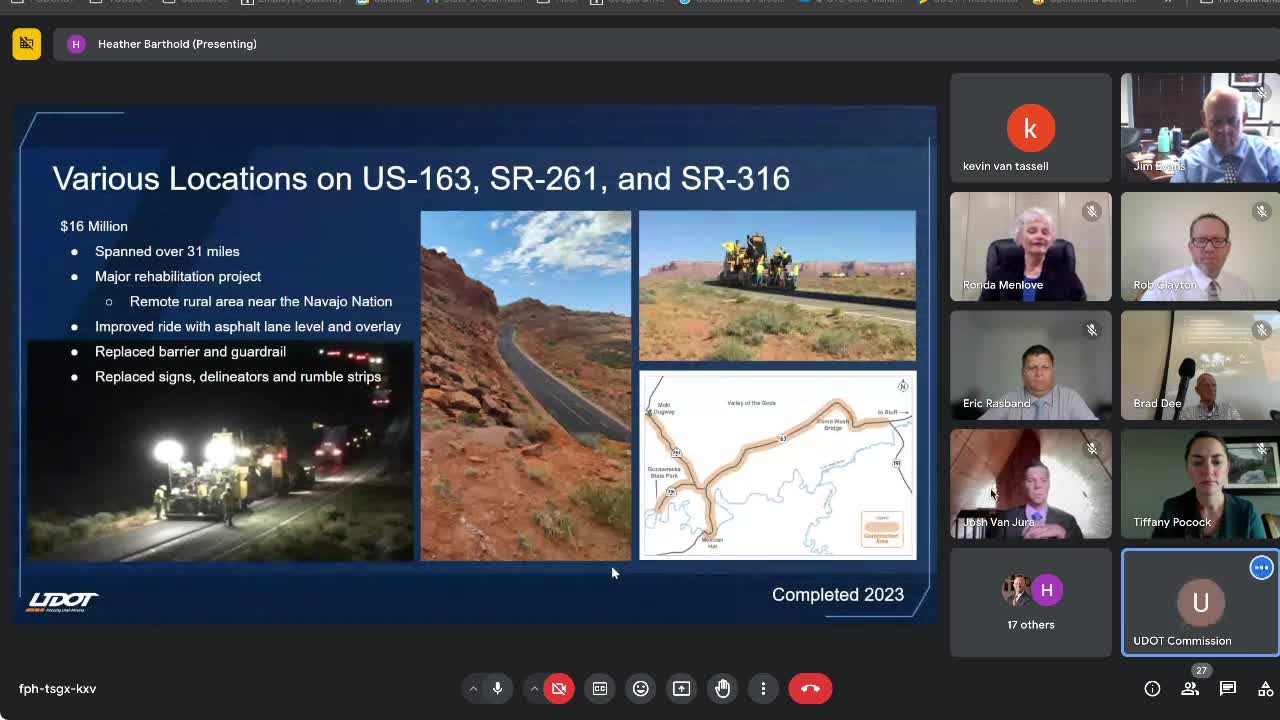This screenshot has width=1280, height=720.
Task: Open options on the UDOT Commission tile
Action: (x=1261, y=567)
